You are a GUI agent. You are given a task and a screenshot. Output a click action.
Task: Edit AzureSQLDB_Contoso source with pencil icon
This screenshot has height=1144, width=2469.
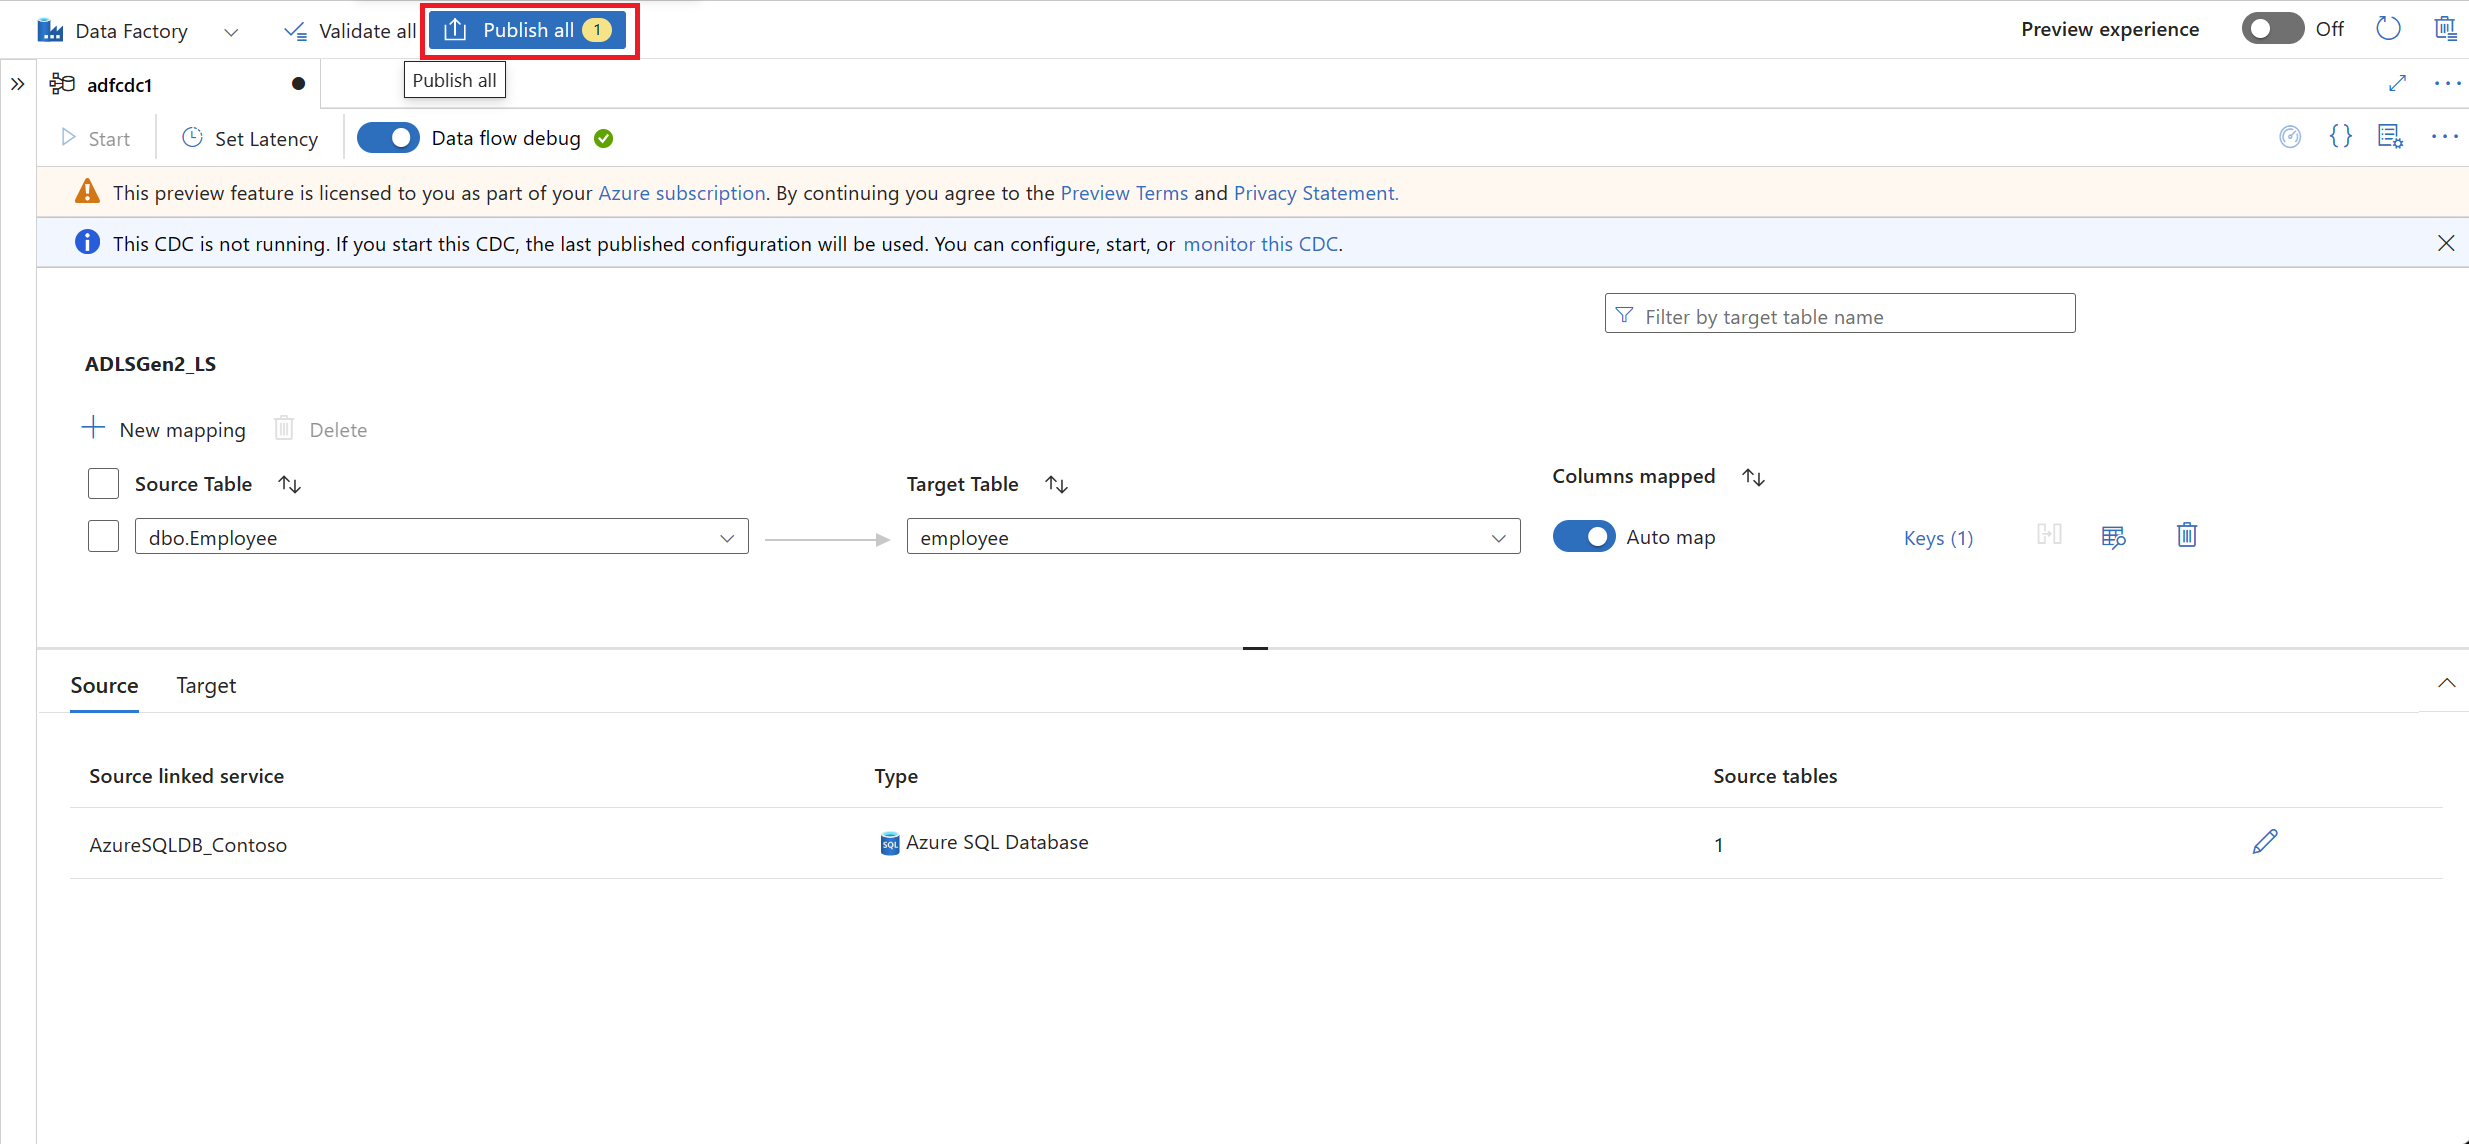[2265, 842]
